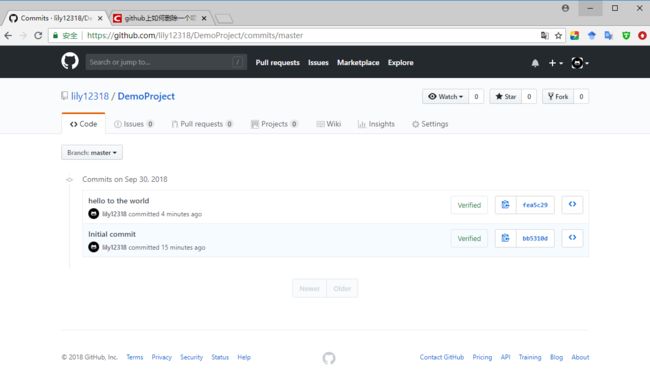Click the blue graduation cap extension icon
Image resolution: width=650 pixels, height=375 pixels.
click(592, 36)
